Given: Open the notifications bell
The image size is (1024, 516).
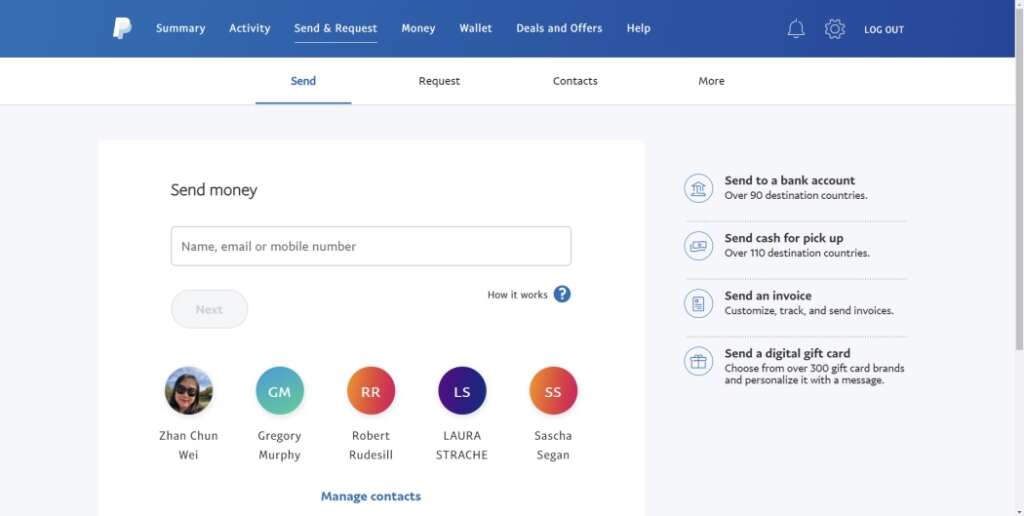Looking at the screenshot, I should tap(796, 29).
